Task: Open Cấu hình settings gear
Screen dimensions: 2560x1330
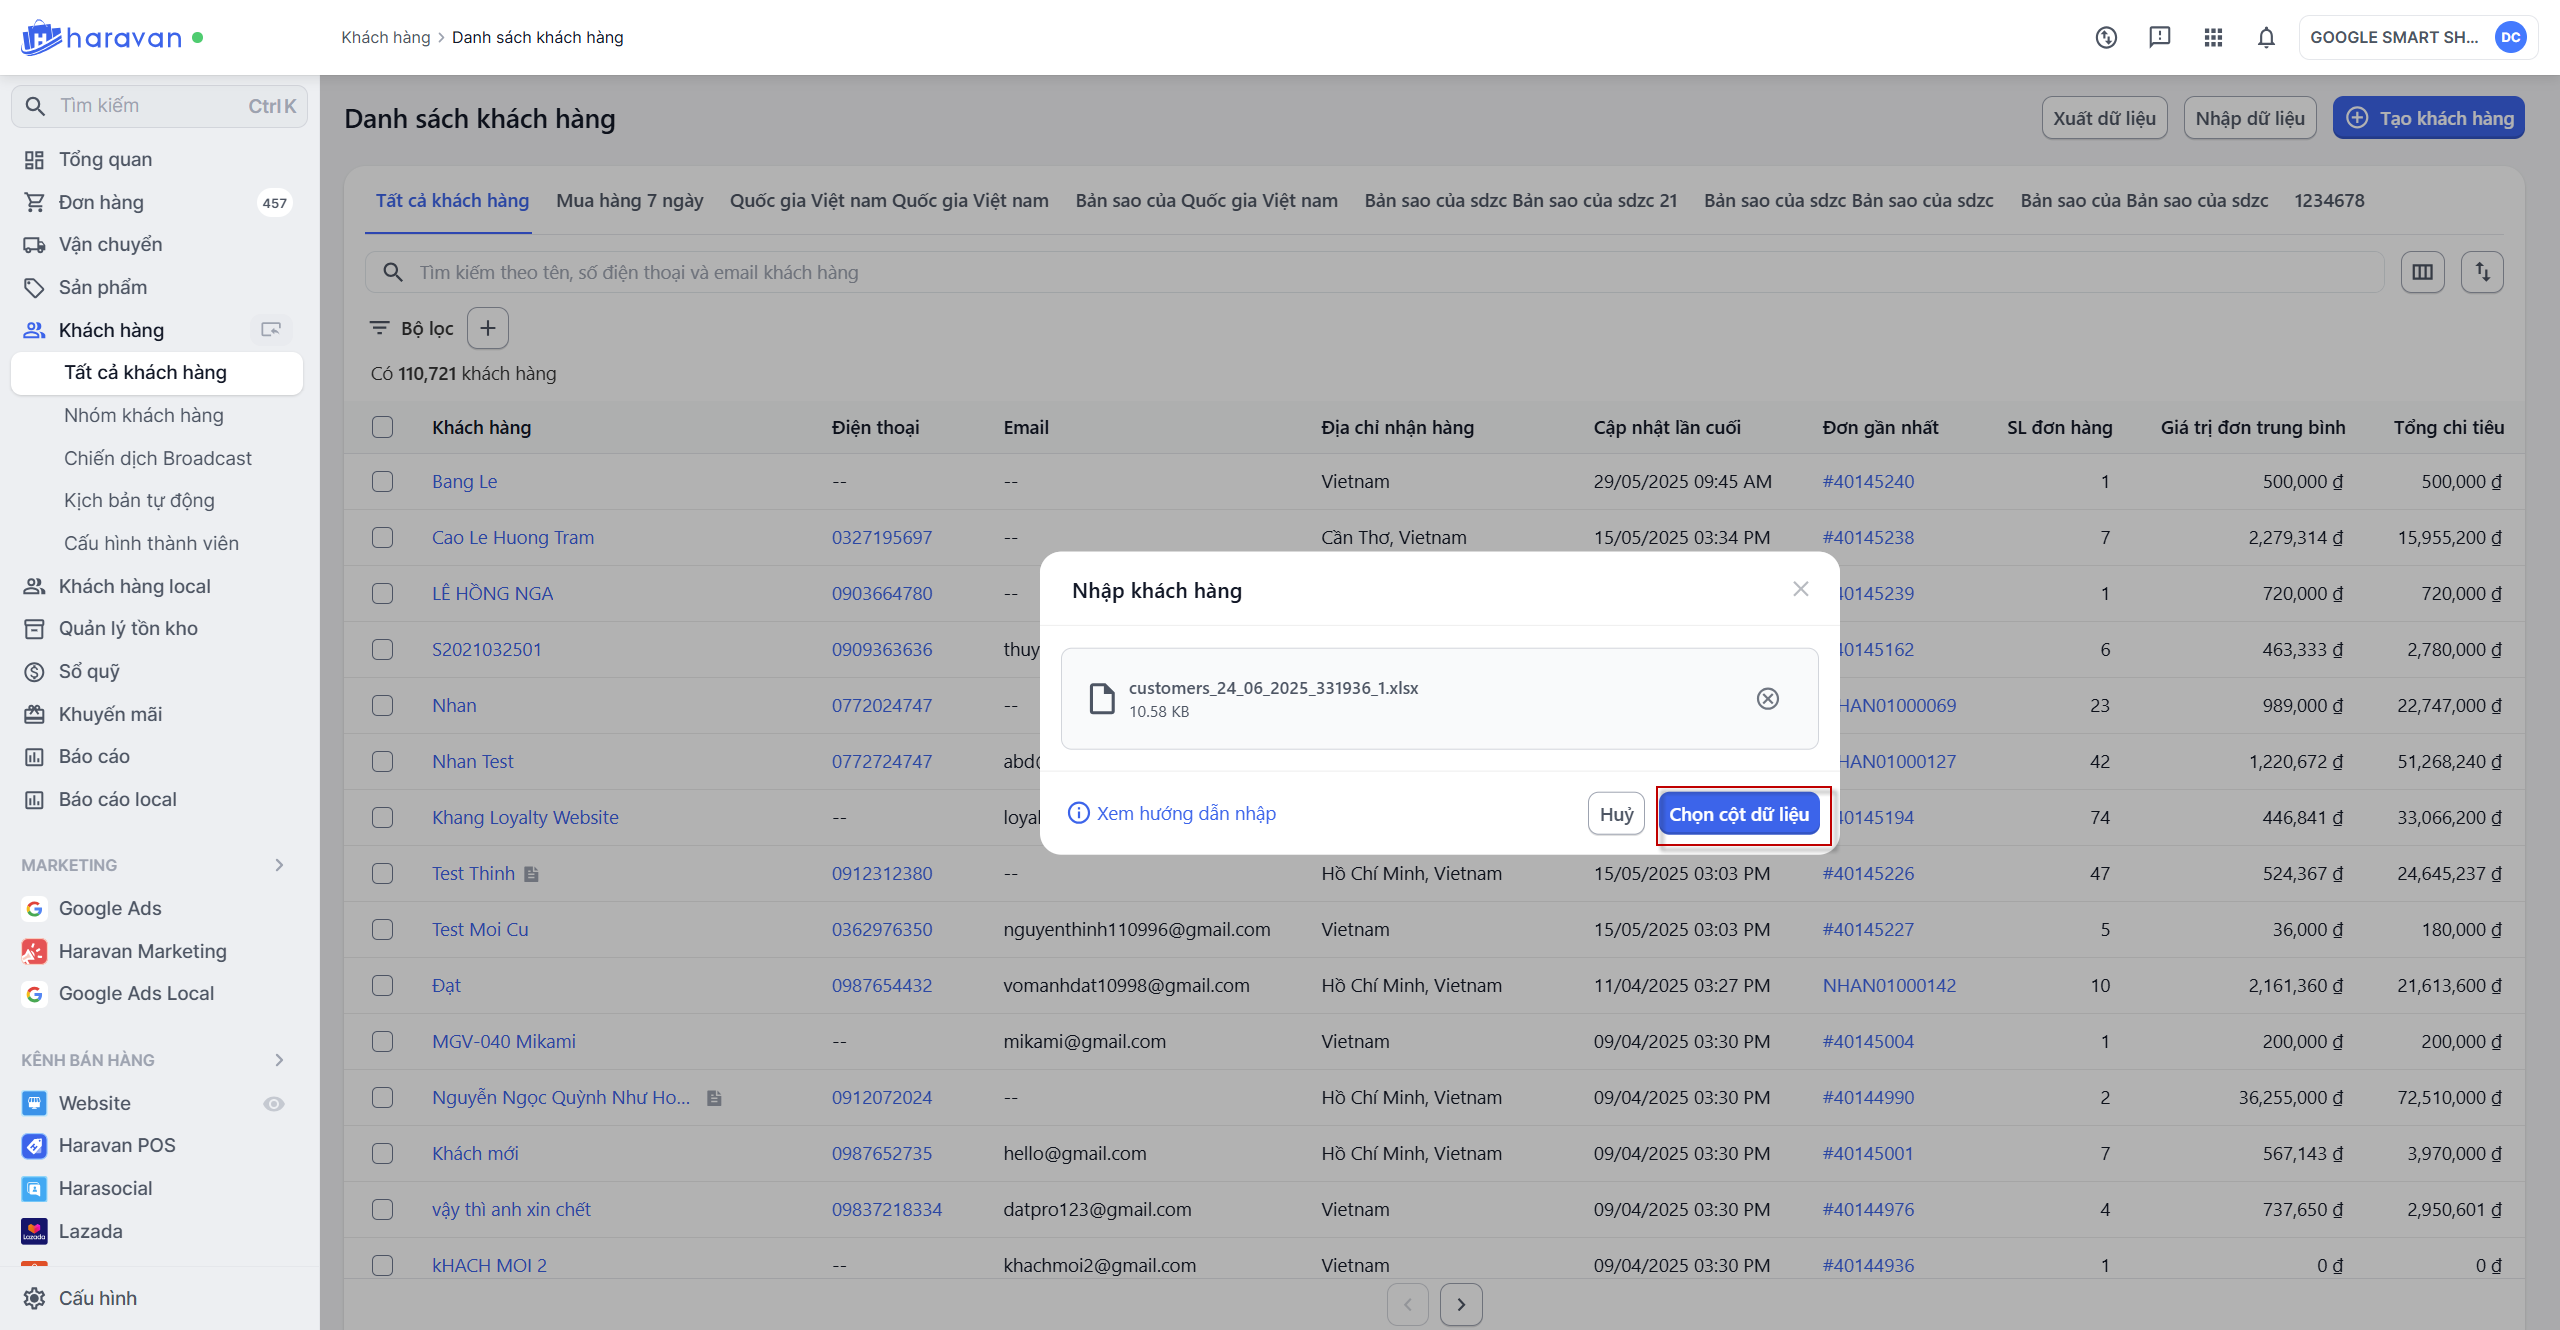Action: [x=34, y=1298]
